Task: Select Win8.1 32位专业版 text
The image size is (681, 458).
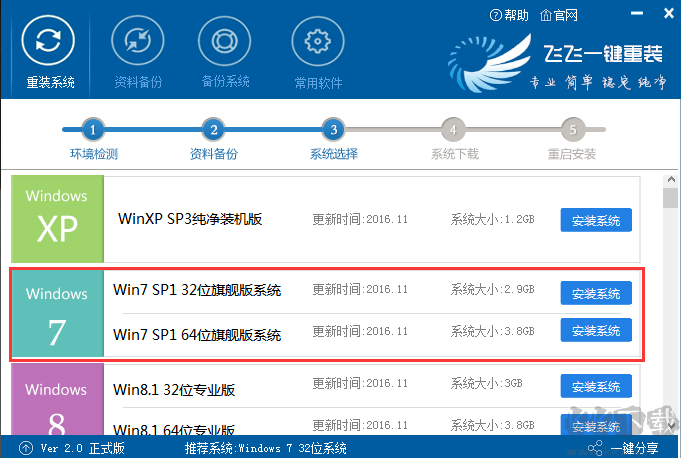Action: pyautogui.click(x=174, y=389)
